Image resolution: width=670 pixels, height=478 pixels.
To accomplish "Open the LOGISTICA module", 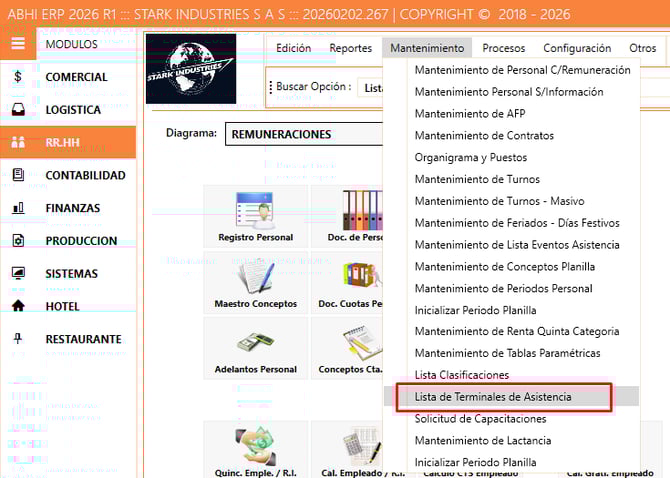I will click(73, 110).
